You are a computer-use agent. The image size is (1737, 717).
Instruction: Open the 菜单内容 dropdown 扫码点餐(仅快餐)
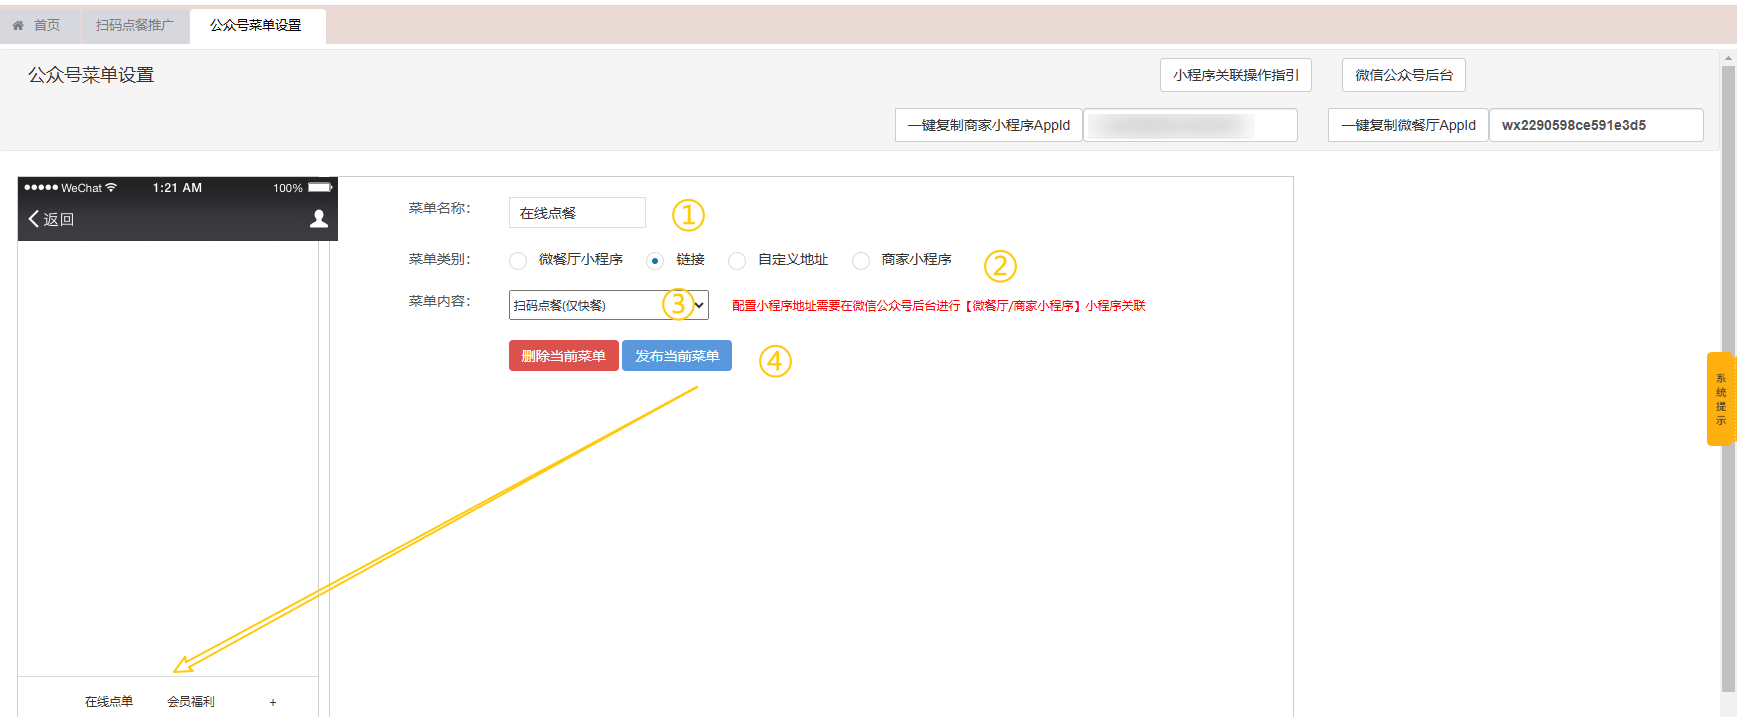click(608, 305)
